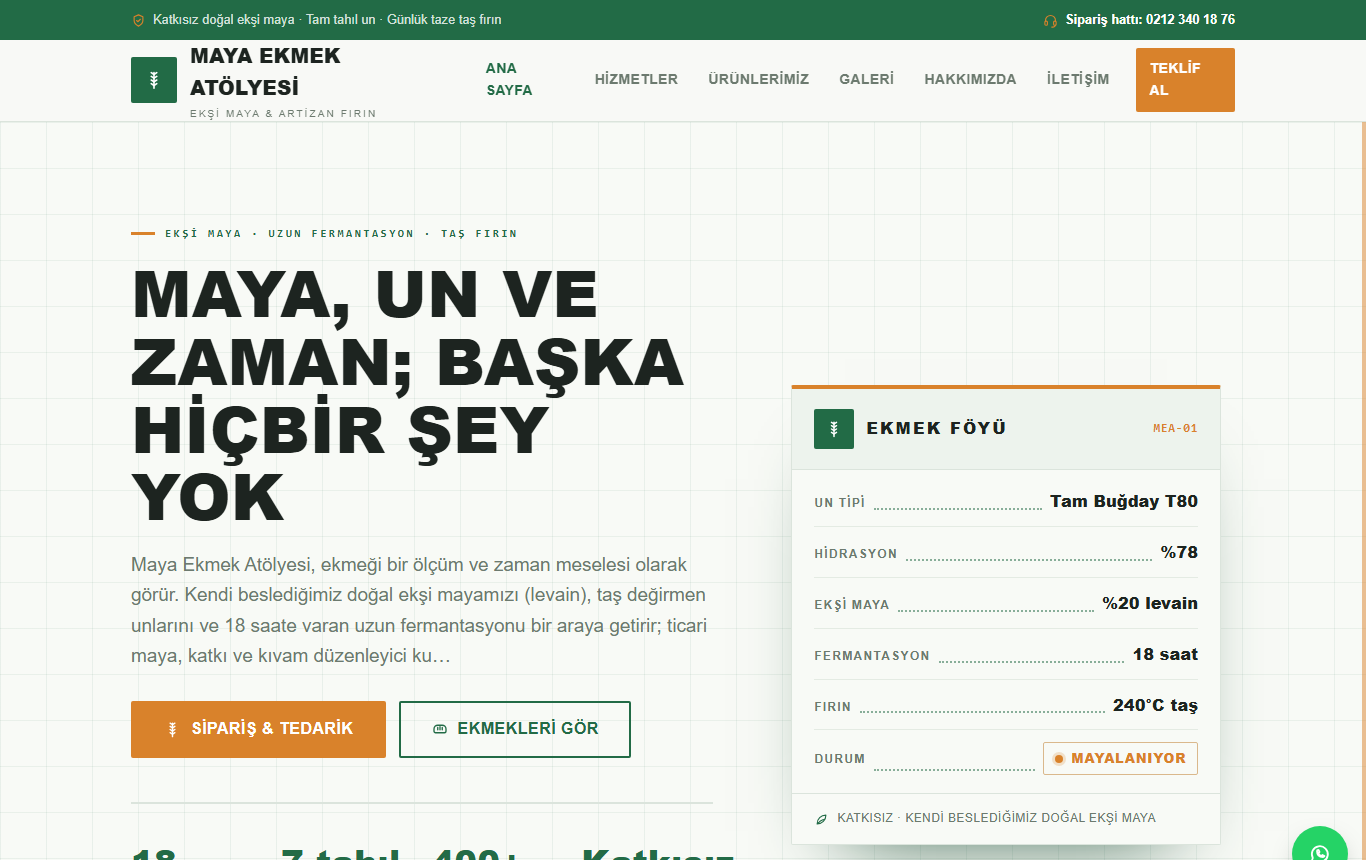1366x860 pixels.
Task: Click the Maya Ekmek Atölyesi brand name
Action: [265, 71]
